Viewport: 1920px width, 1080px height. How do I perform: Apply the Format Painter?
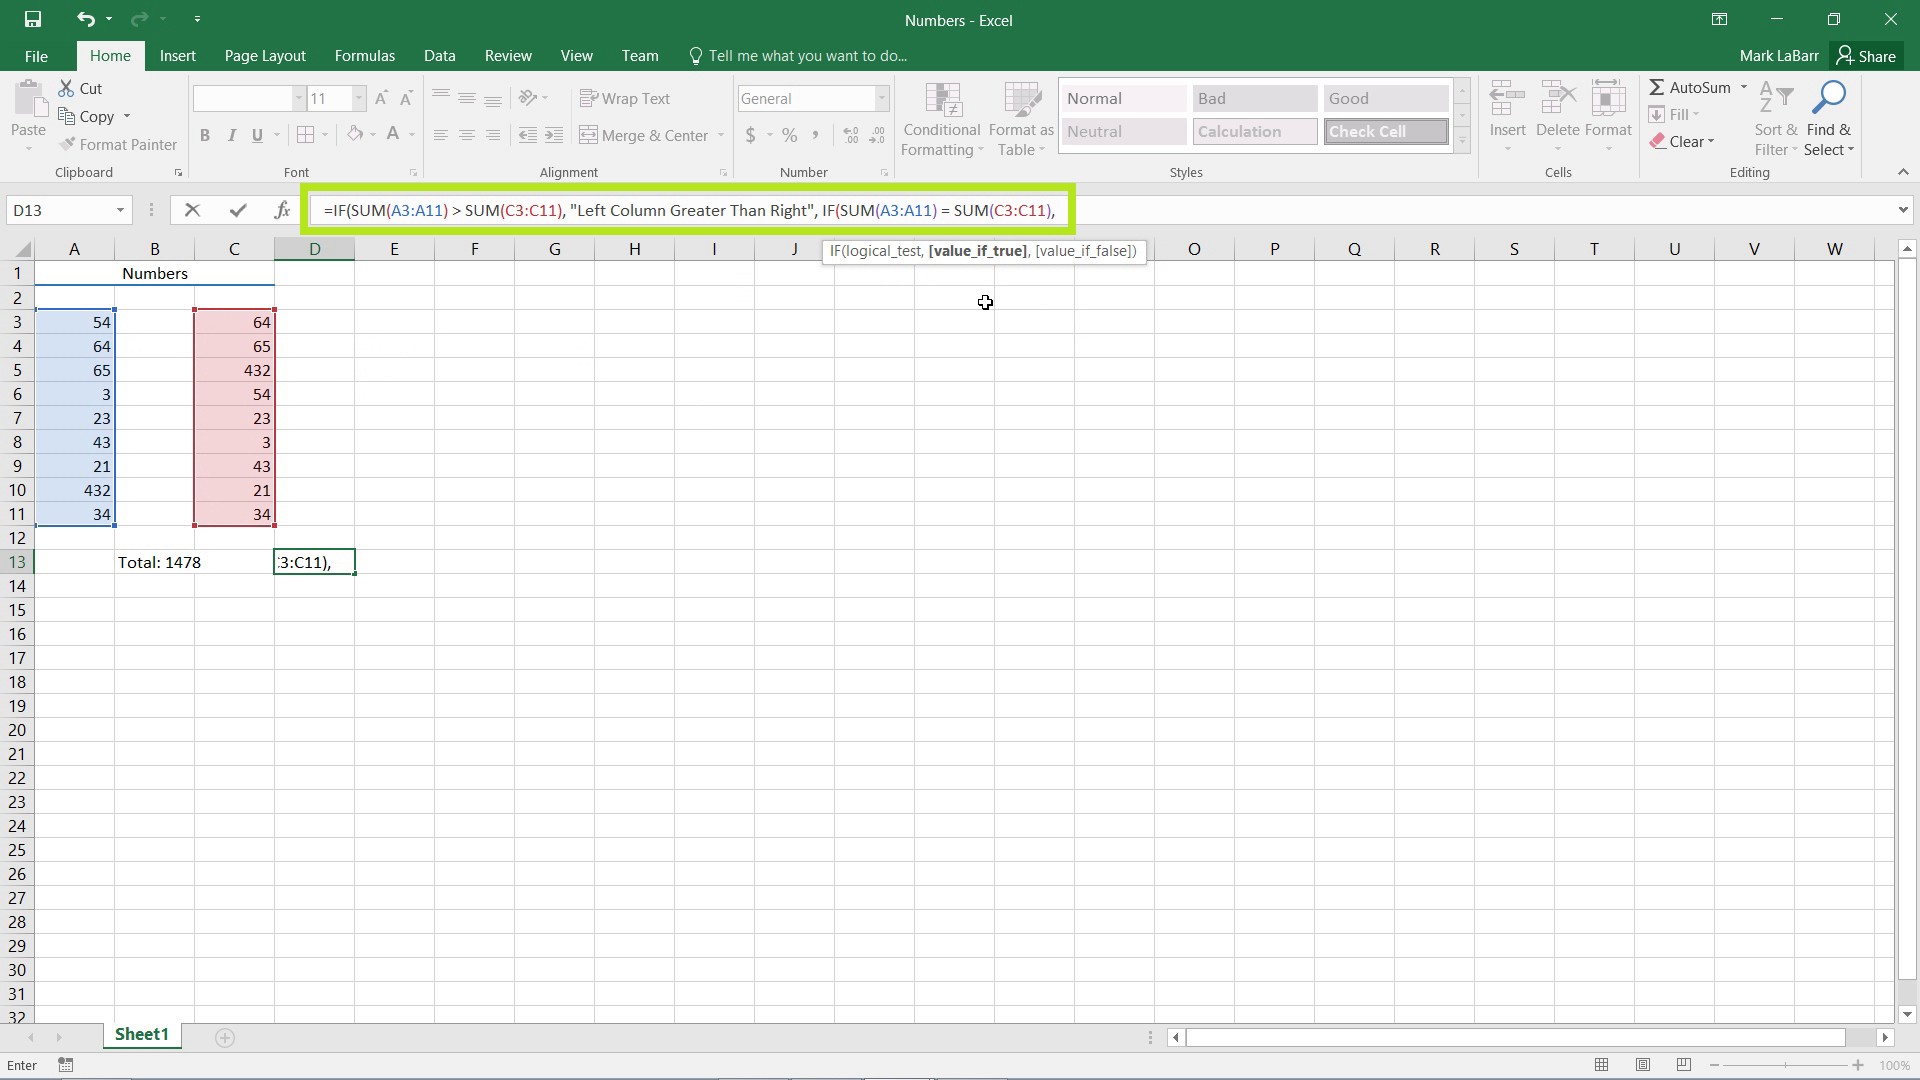coord(119,144)
